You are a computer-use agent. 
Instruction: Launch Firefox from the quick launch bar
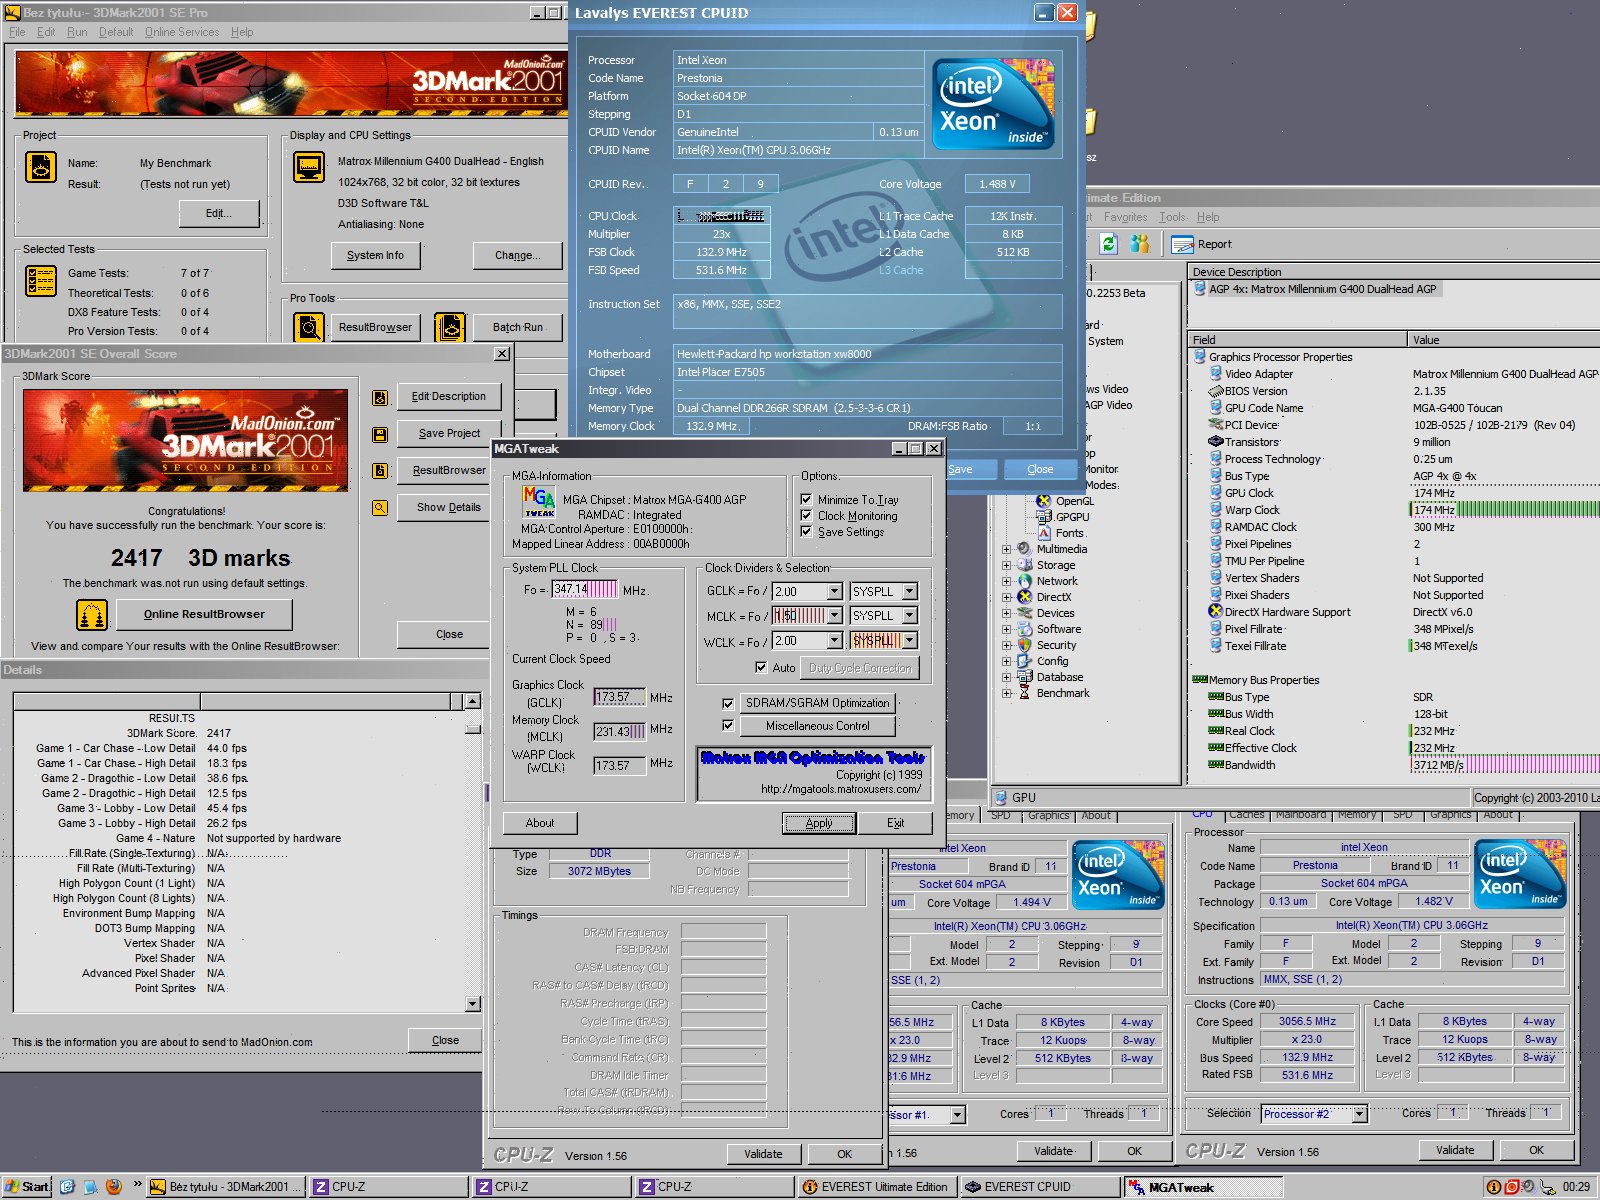114,1187
